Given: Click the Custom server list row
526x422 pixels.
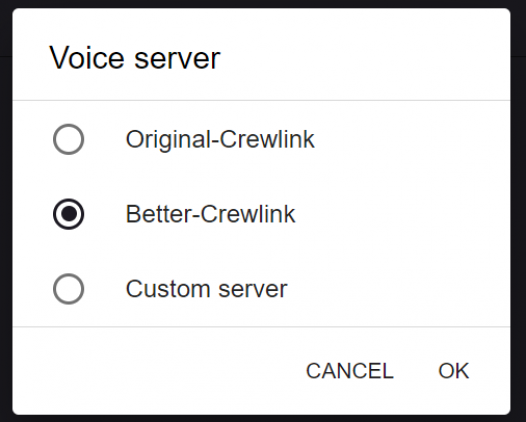Looking at the screenshot, I should (x=261, y=289).
